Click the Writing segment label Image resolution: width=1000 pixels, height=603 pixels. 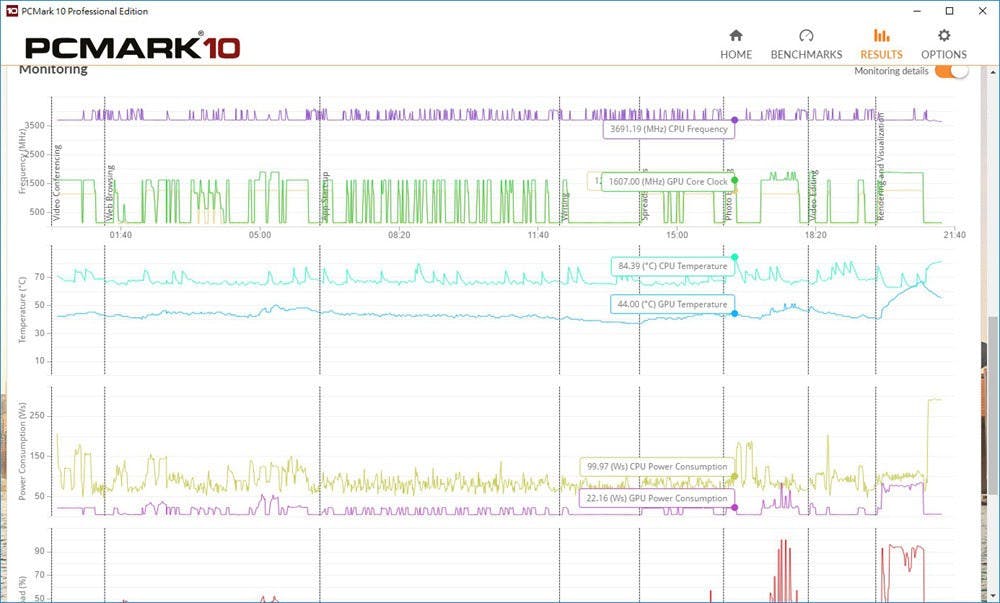[565, 208]
